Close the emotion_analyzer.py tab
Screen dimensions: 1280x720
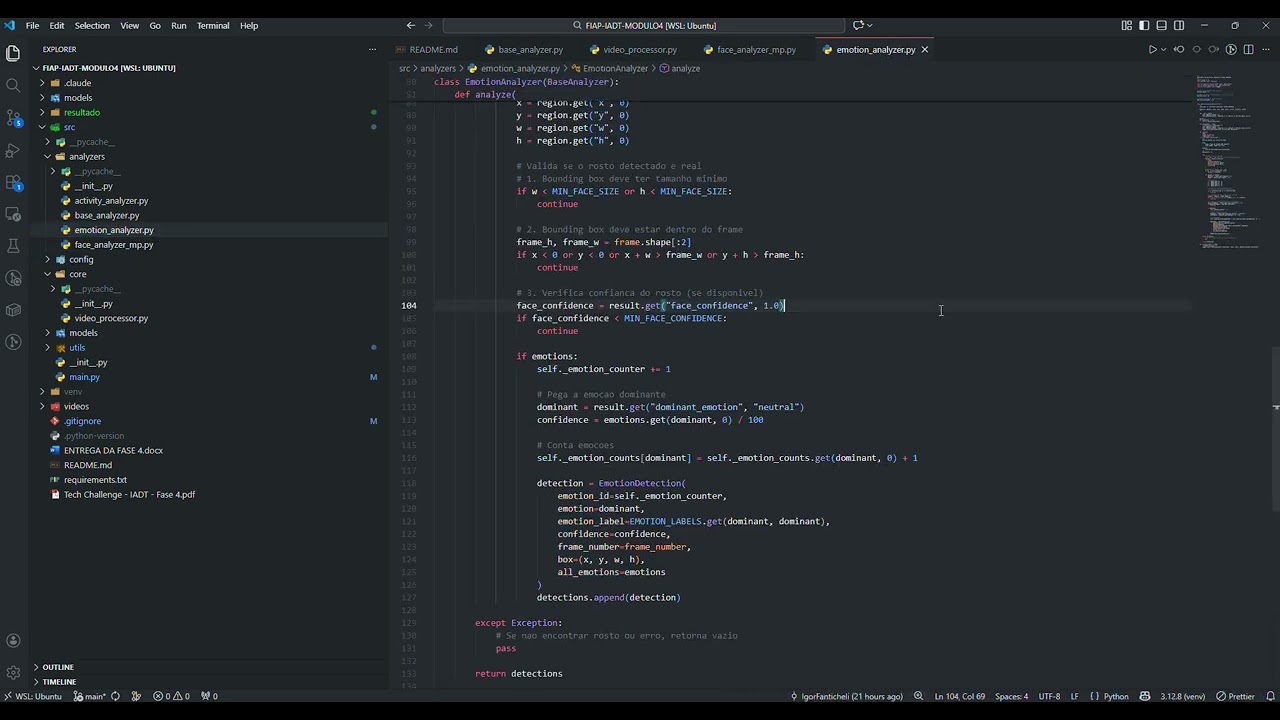pos(925,49)
